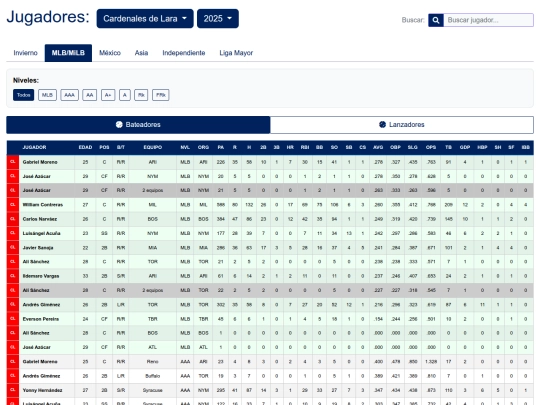540x405 pixels.
Task: Select the Todos level filter
Action: [x=23, y=95]
